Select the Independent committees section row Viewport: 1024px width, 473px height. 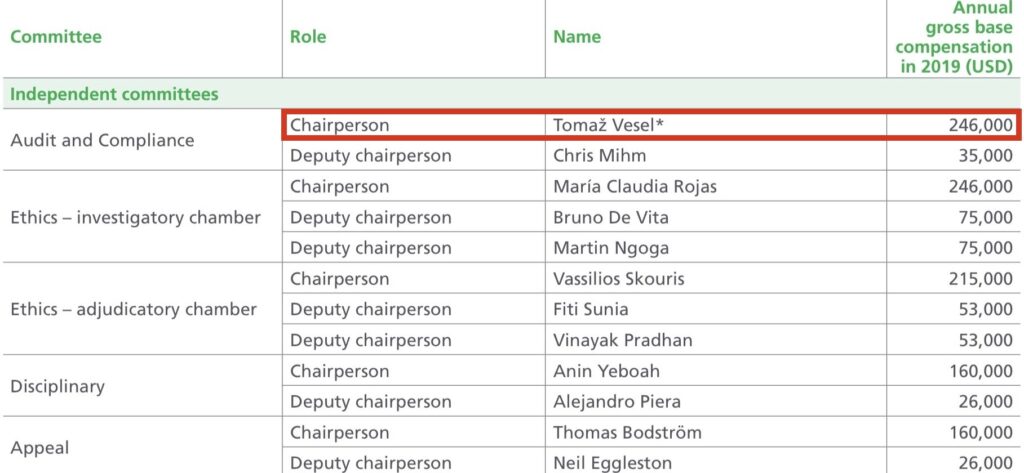[x=512, y=93]
